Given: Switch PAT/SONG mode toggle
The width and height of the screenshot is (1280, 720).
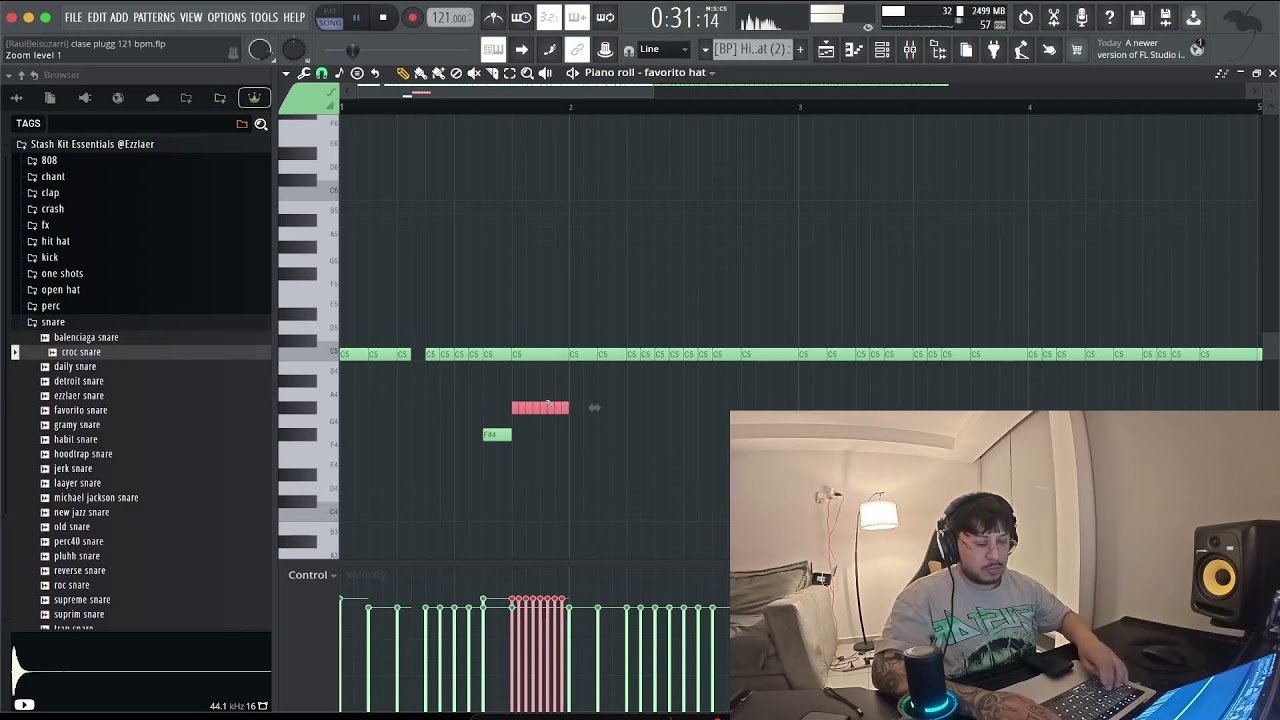Looking at the screenshot, I should (330, 17).
